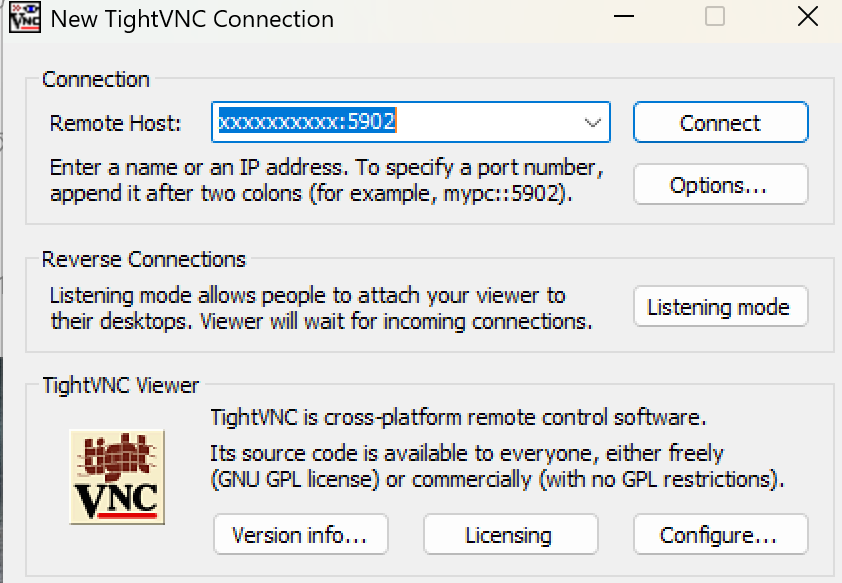
Task: Click the Remote Host label
Action: [x=115, y=123]
